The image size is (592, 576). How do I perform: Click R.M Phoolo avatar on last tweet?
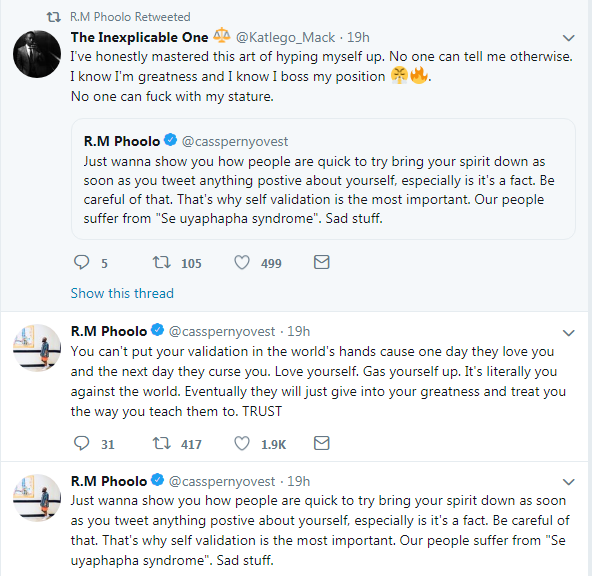pos(37,497)
